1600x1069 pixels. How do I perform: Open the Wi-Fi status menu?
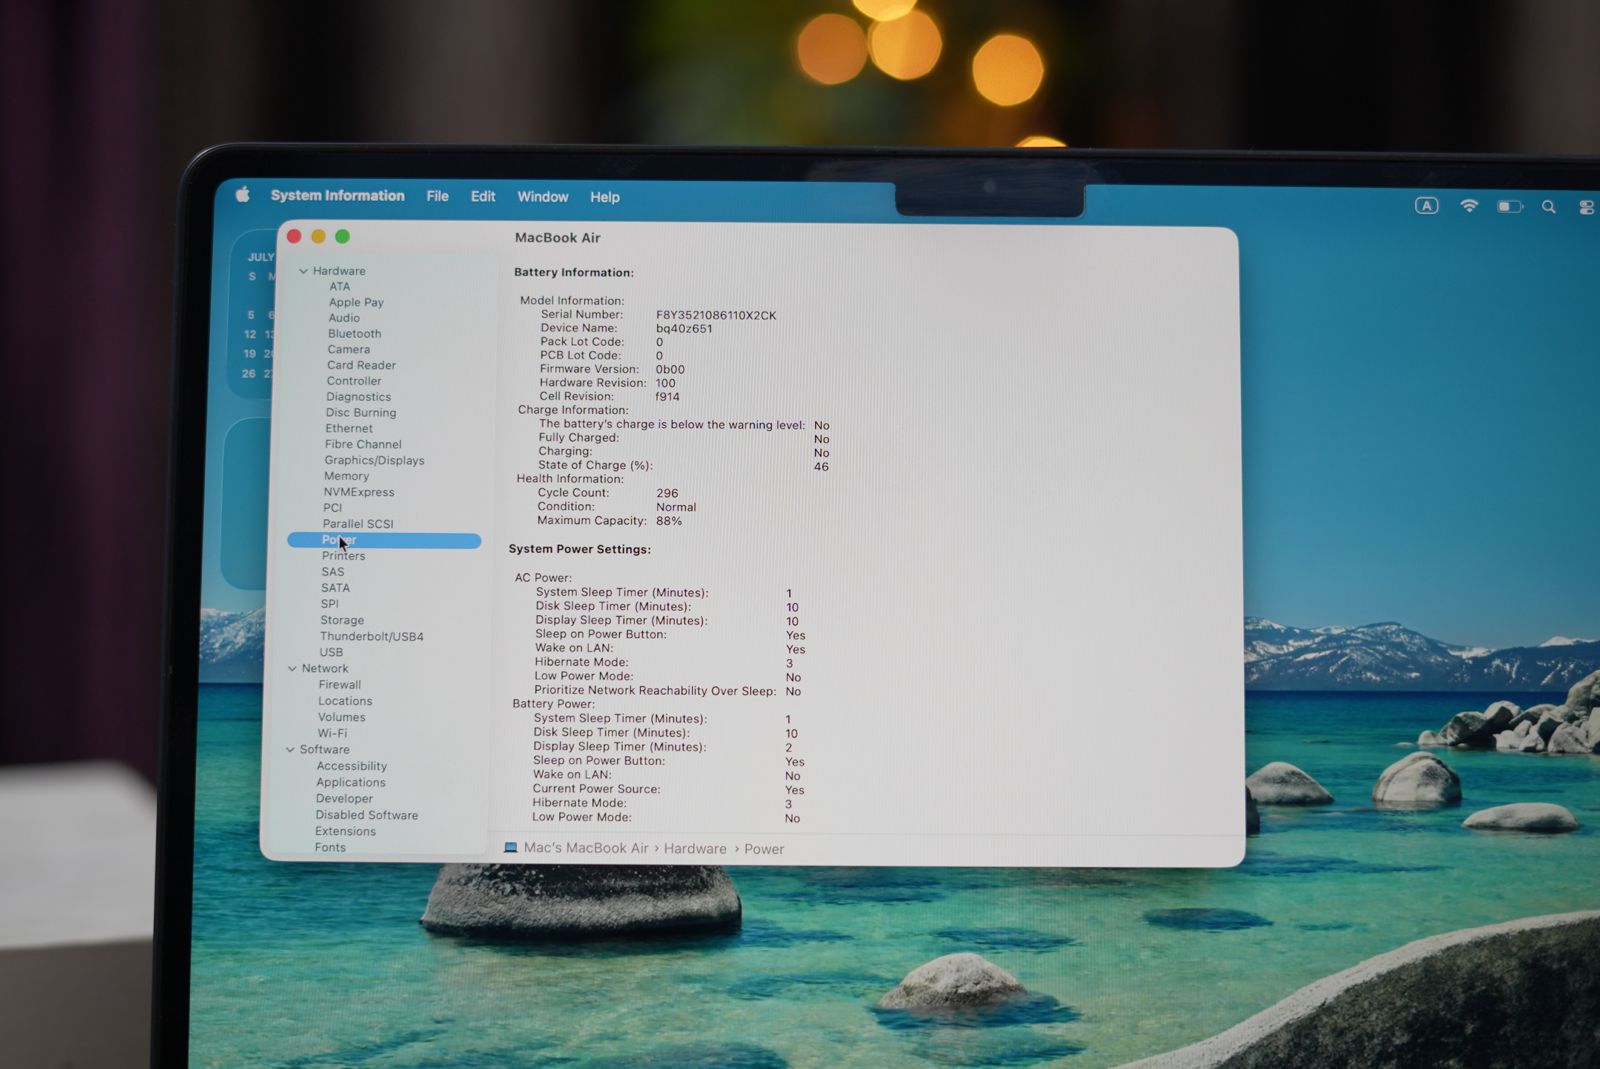(1469, 206)
